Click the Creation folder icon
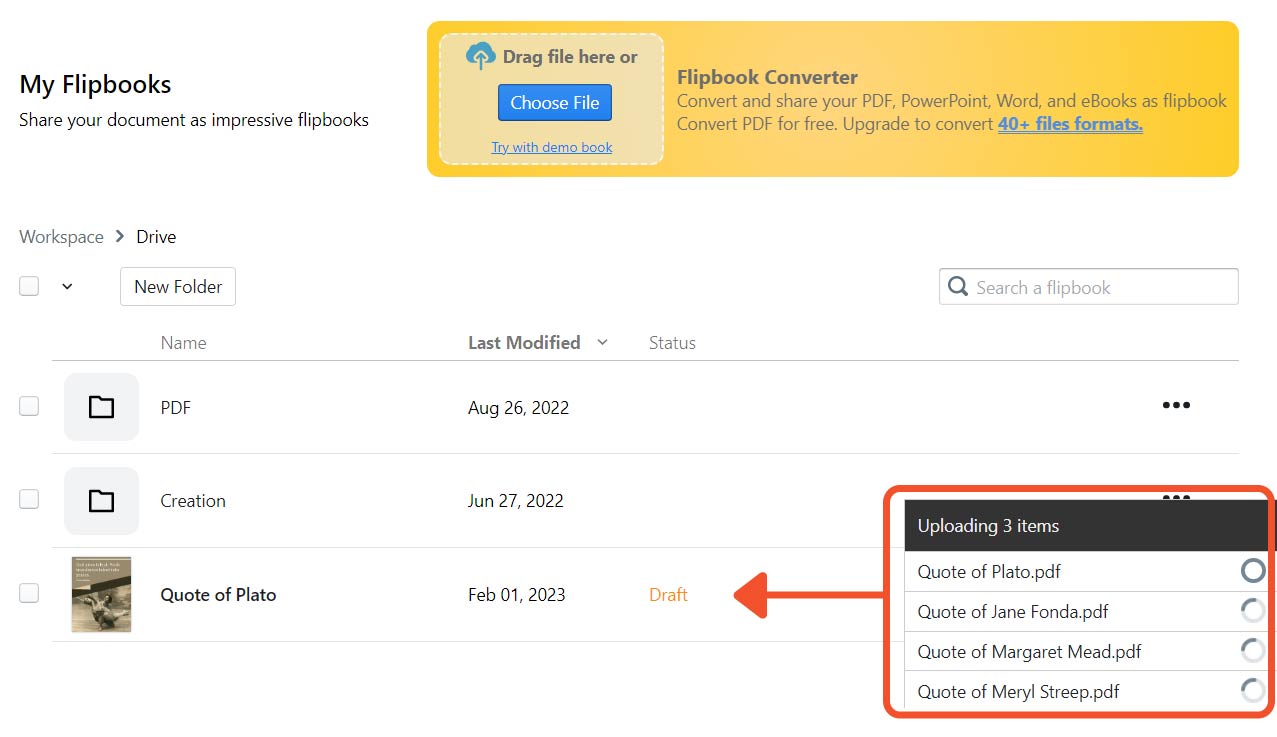The height and width of the screenshot is (737, 1277). [101, 501]
